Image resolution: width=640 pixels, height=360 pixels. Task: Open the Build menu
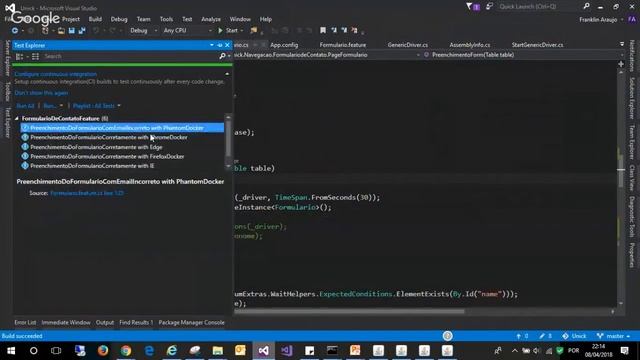[x=95, y=19]
